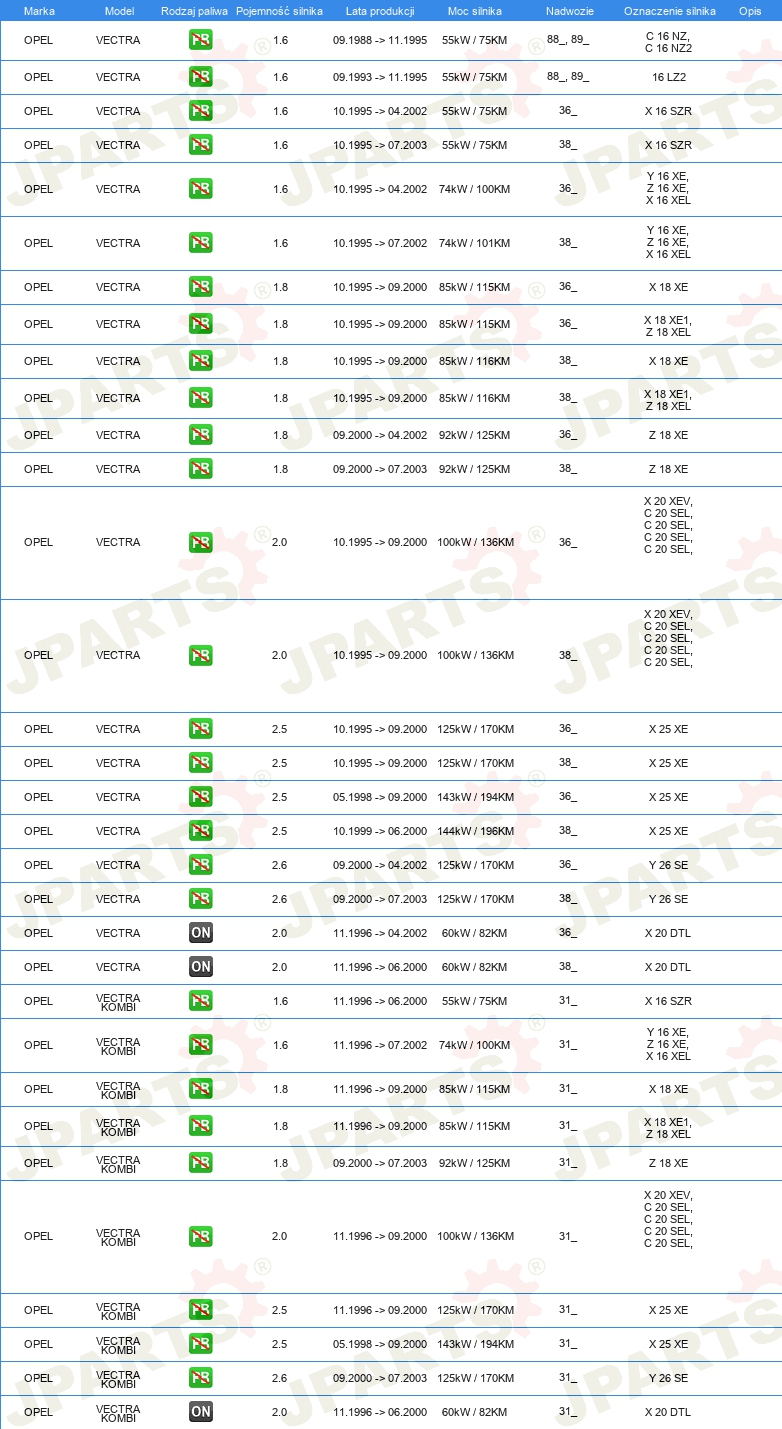782x1429 pixels.
Task: Click petrol icon in the 144kW / 196KM row
Action: (x=201, y=831)
